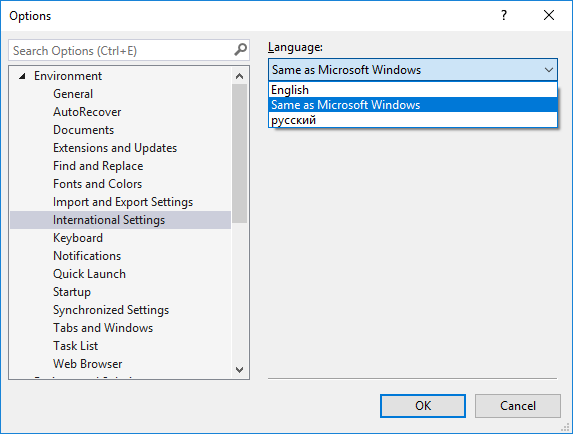Click the dialog resize grip corner
The width and height of the screenshot is (573, 434).
coord(565,427)
